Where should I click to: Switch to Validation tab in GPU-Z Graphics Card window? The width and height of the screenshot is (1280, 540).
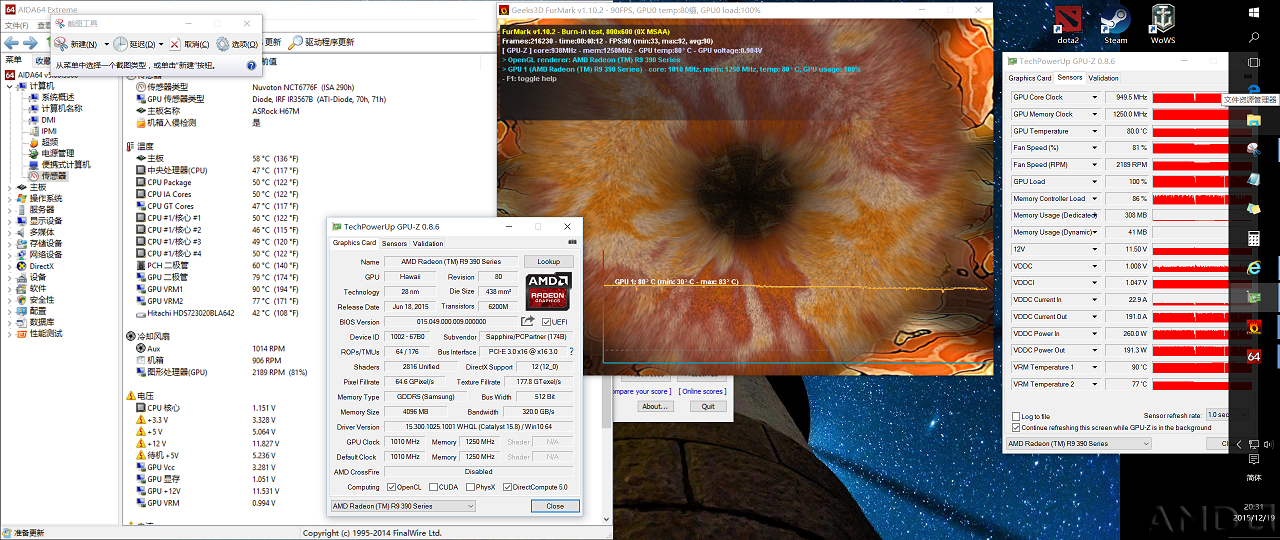[428, 243]
